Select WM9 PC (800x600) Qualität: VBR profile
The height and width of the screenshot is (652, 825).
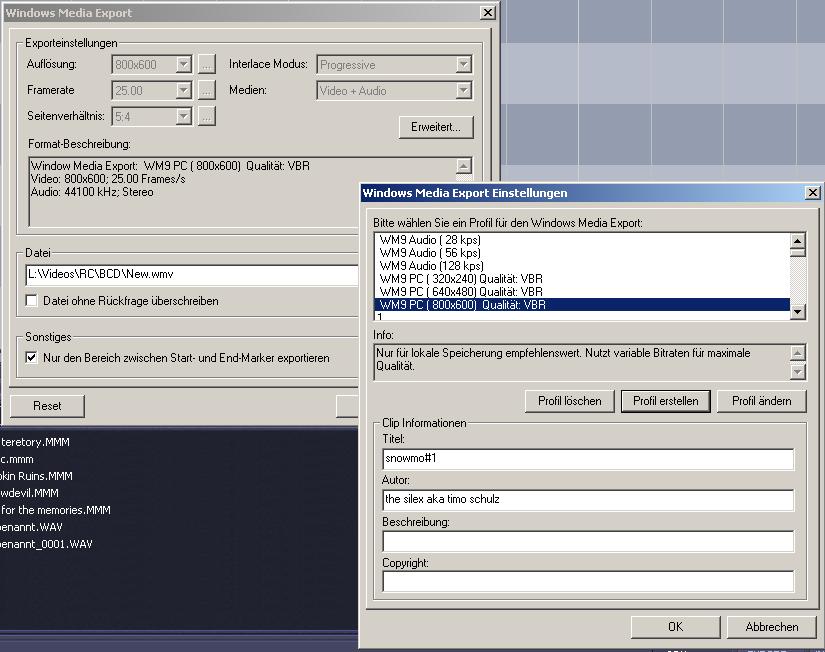[x=582, y=305]
